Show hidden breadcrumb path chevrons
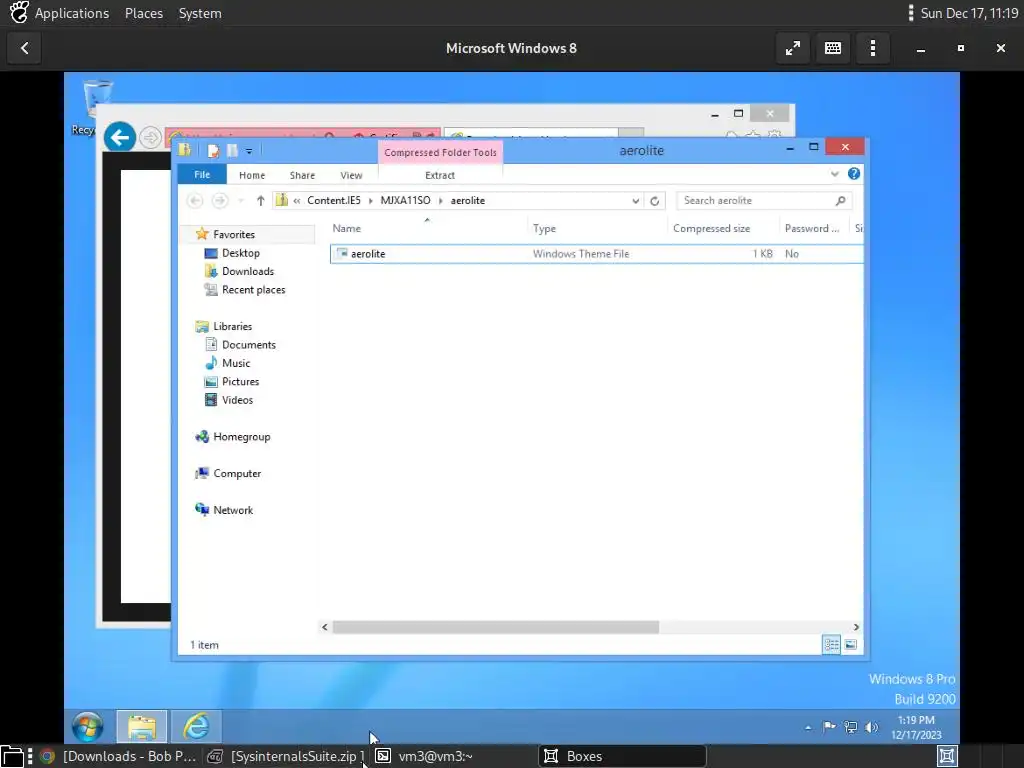This screenshot has width=1024, height=768. tap(296, 200)
